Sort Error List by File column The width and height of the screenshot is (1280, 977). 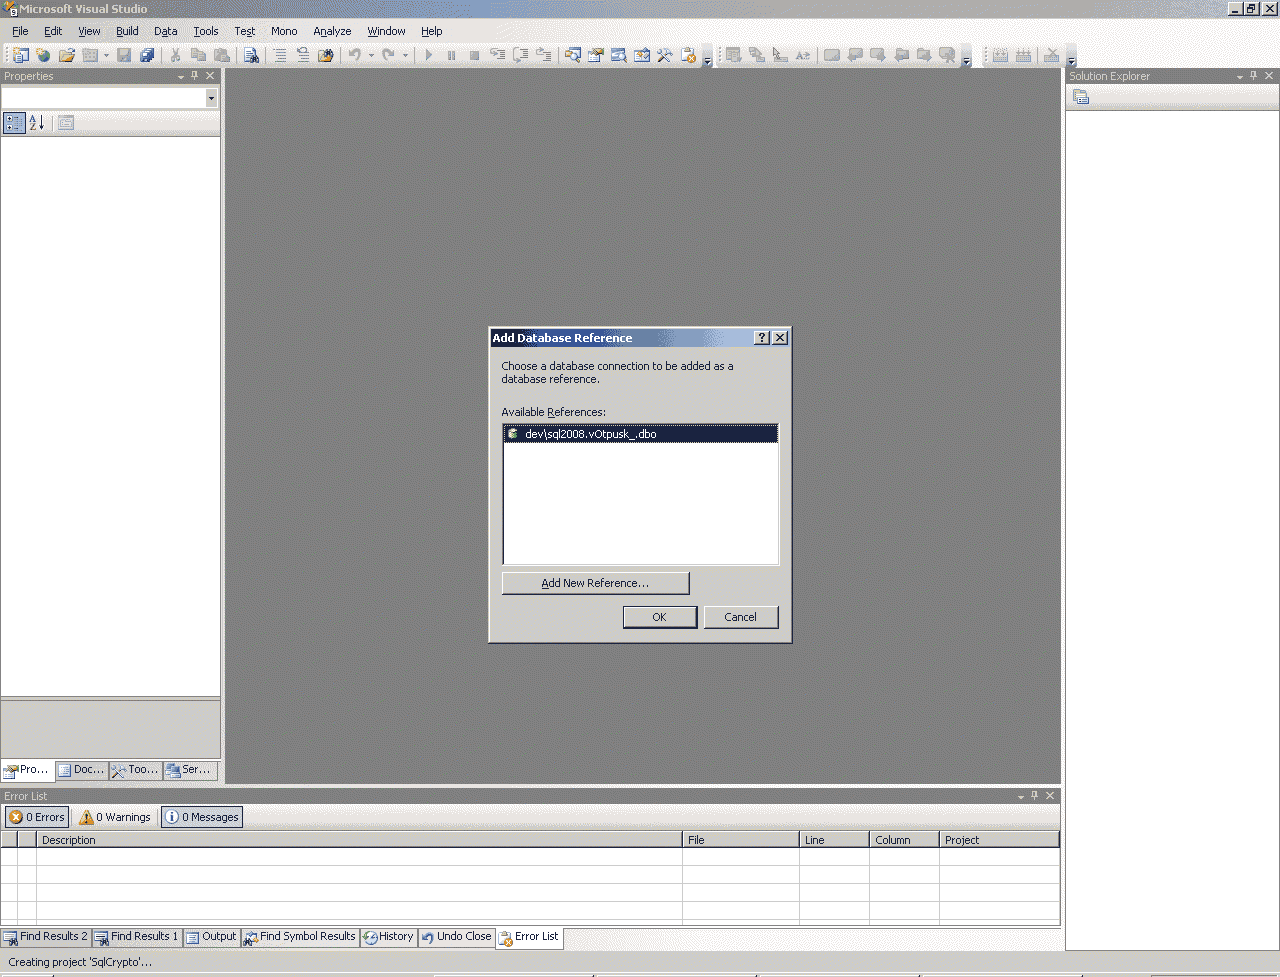[x=741, y=840]
